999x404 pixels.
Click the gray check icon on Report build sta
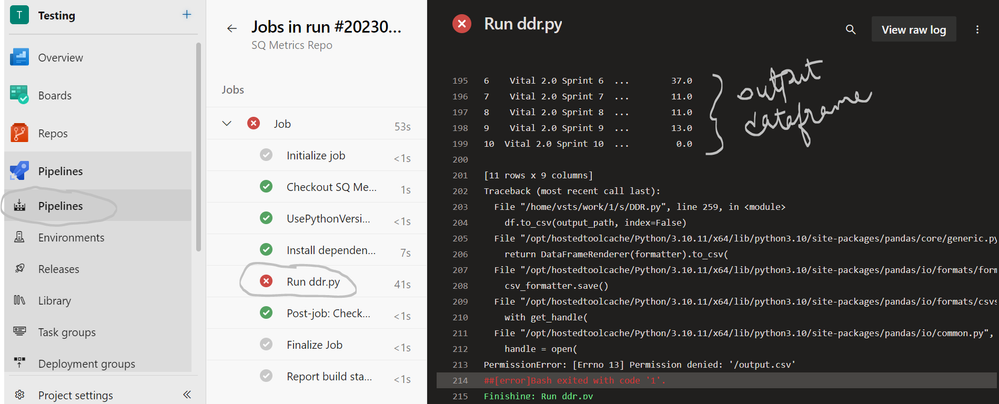[266, 375]
